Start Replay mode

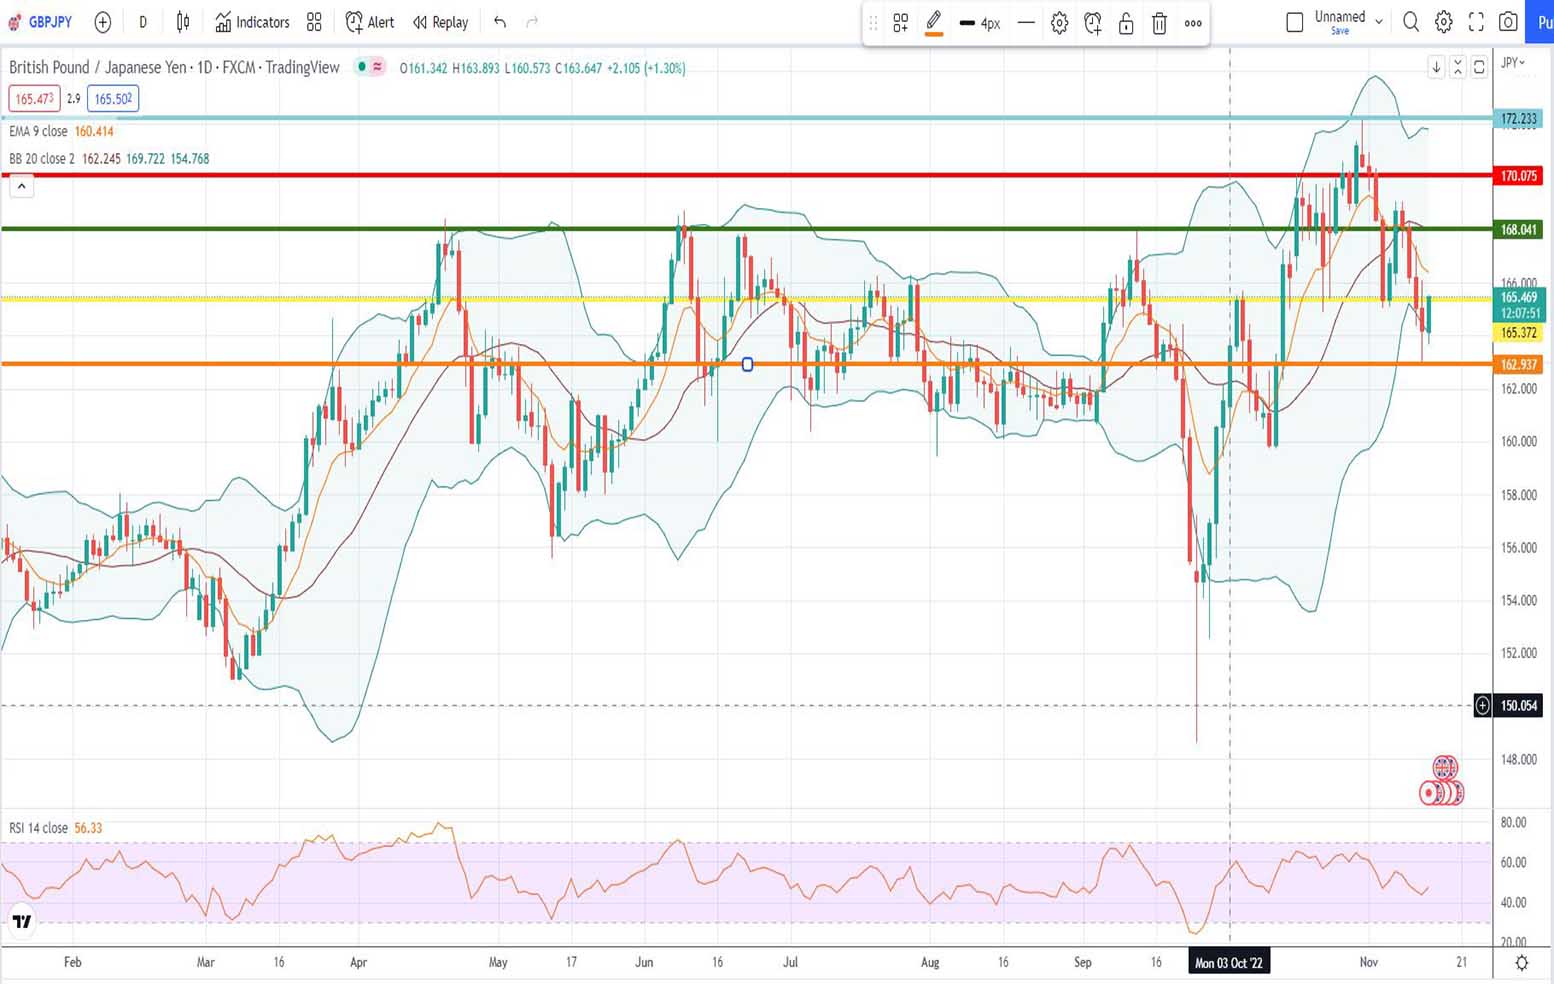440,22
